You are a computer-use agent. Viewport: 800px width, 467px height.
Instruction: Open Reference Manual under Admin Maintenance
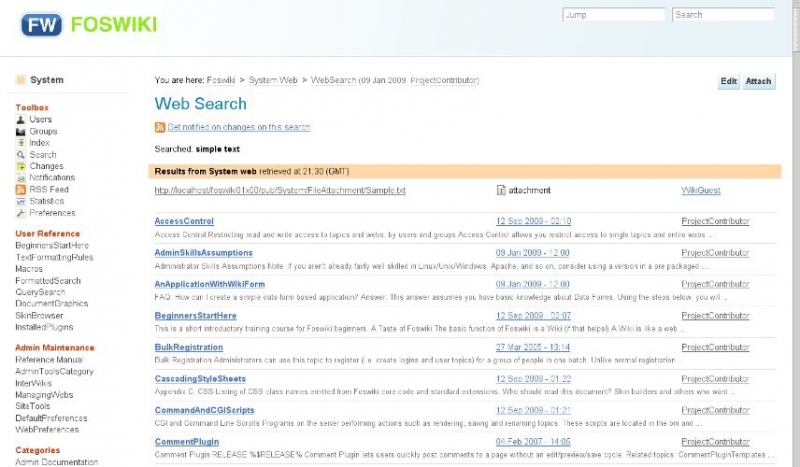[x=49, y=360]
